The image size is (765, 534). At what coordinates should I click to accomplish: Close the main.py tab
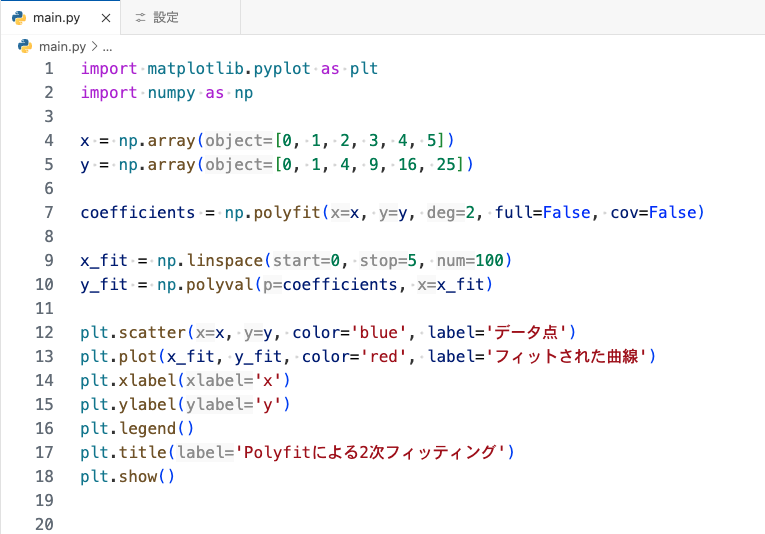[x=105, y=18]
